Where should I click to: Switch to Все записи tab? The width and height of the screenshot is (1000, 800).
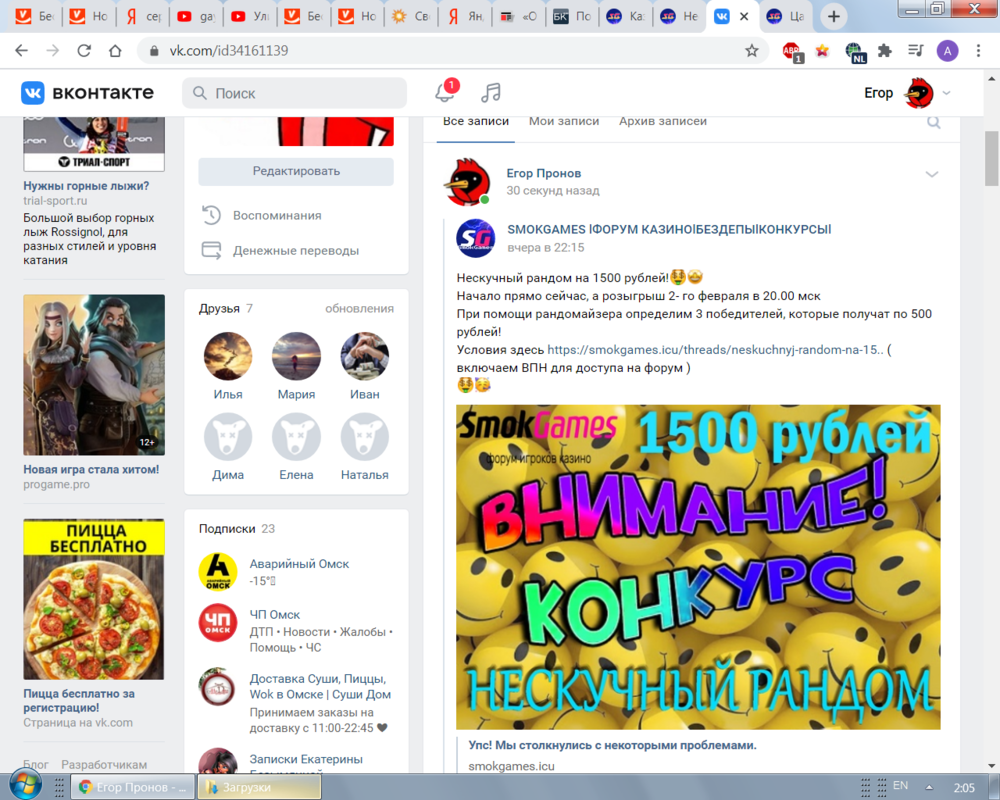click(x=476, y=121)
